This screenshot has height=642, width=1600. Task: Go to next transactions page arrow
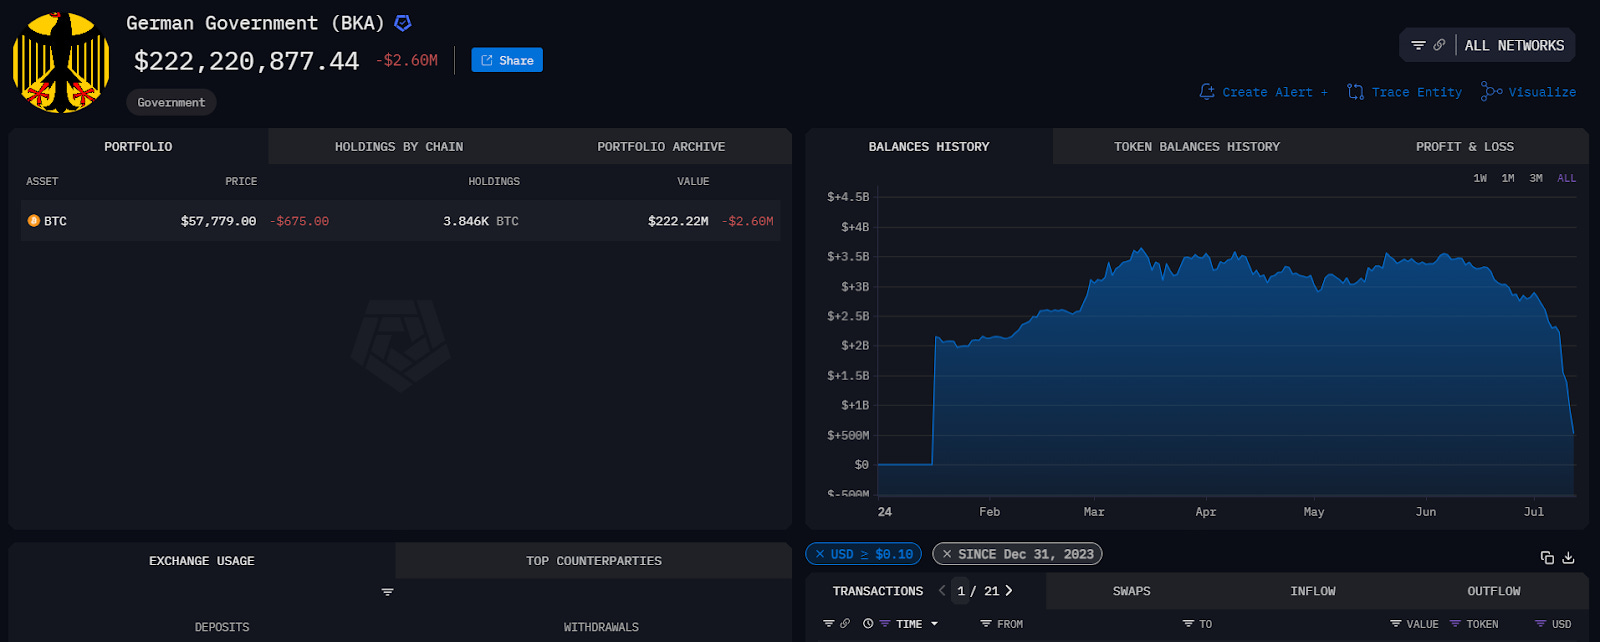[1009, 591]
